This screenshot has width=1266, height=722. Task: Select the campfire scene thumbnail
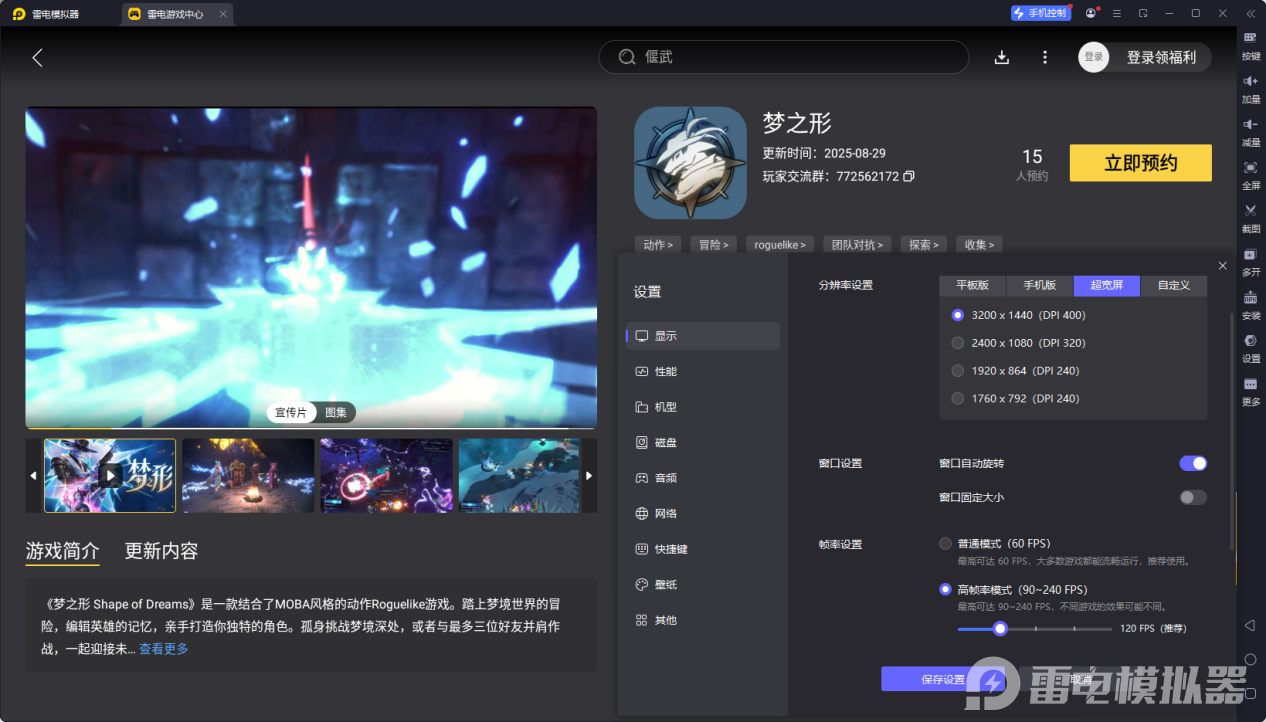(x=248, y=475)
